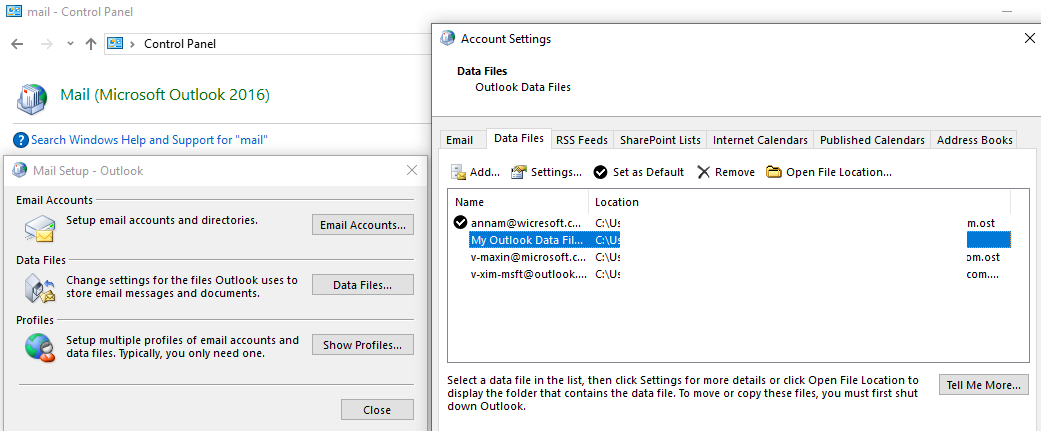
Task: Click the address bar breadcrumb chevron
Action: (132, 44)
